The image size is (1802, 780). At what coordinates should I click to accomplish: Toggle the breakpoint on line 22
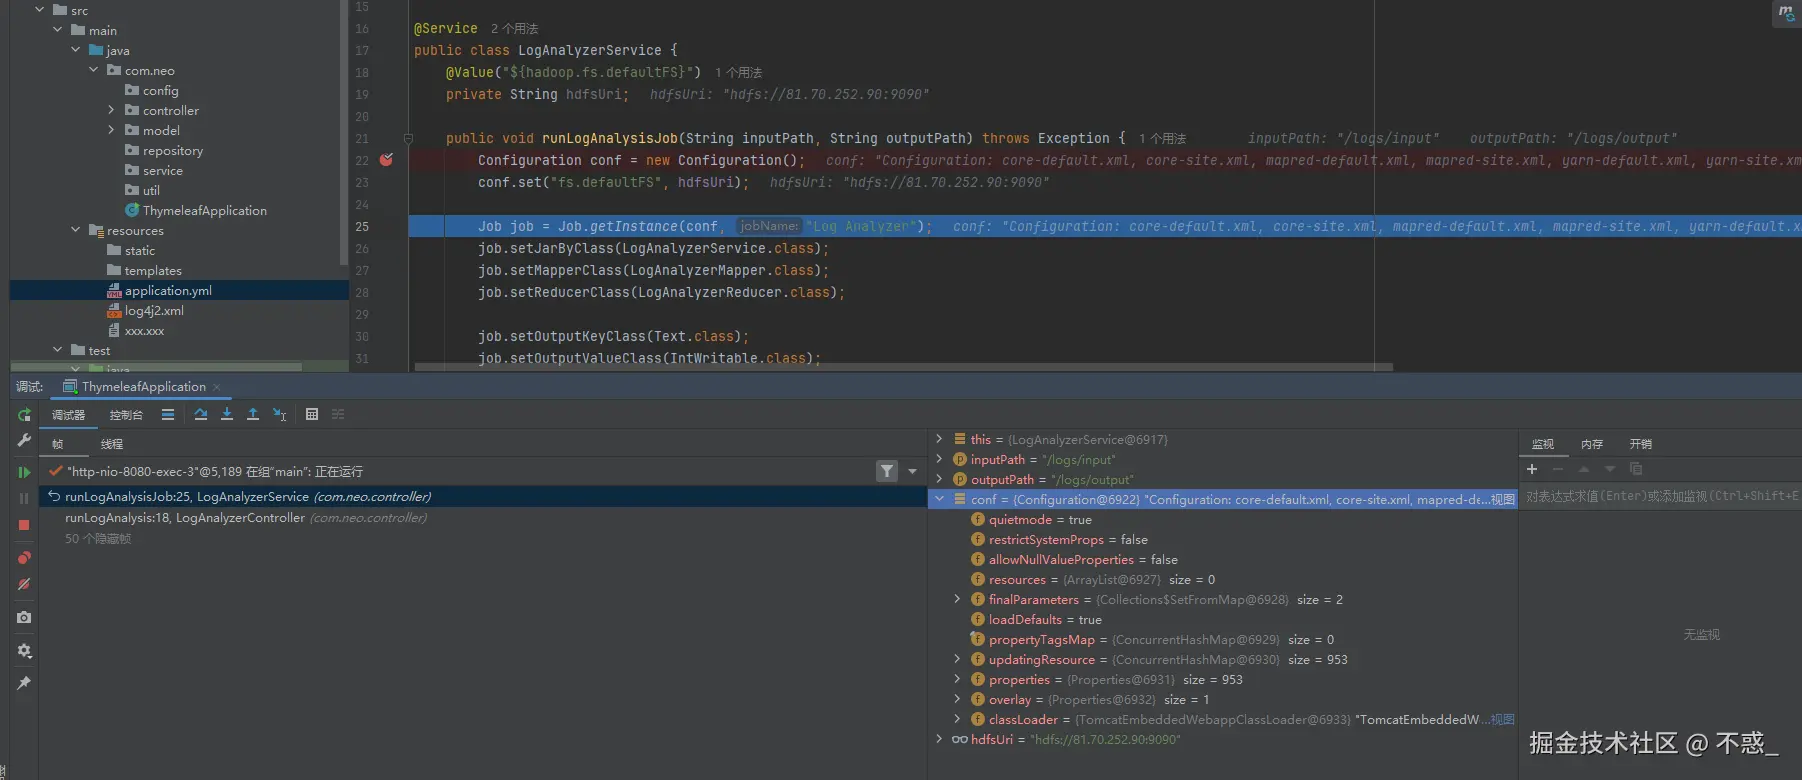[x=387, y=160]
